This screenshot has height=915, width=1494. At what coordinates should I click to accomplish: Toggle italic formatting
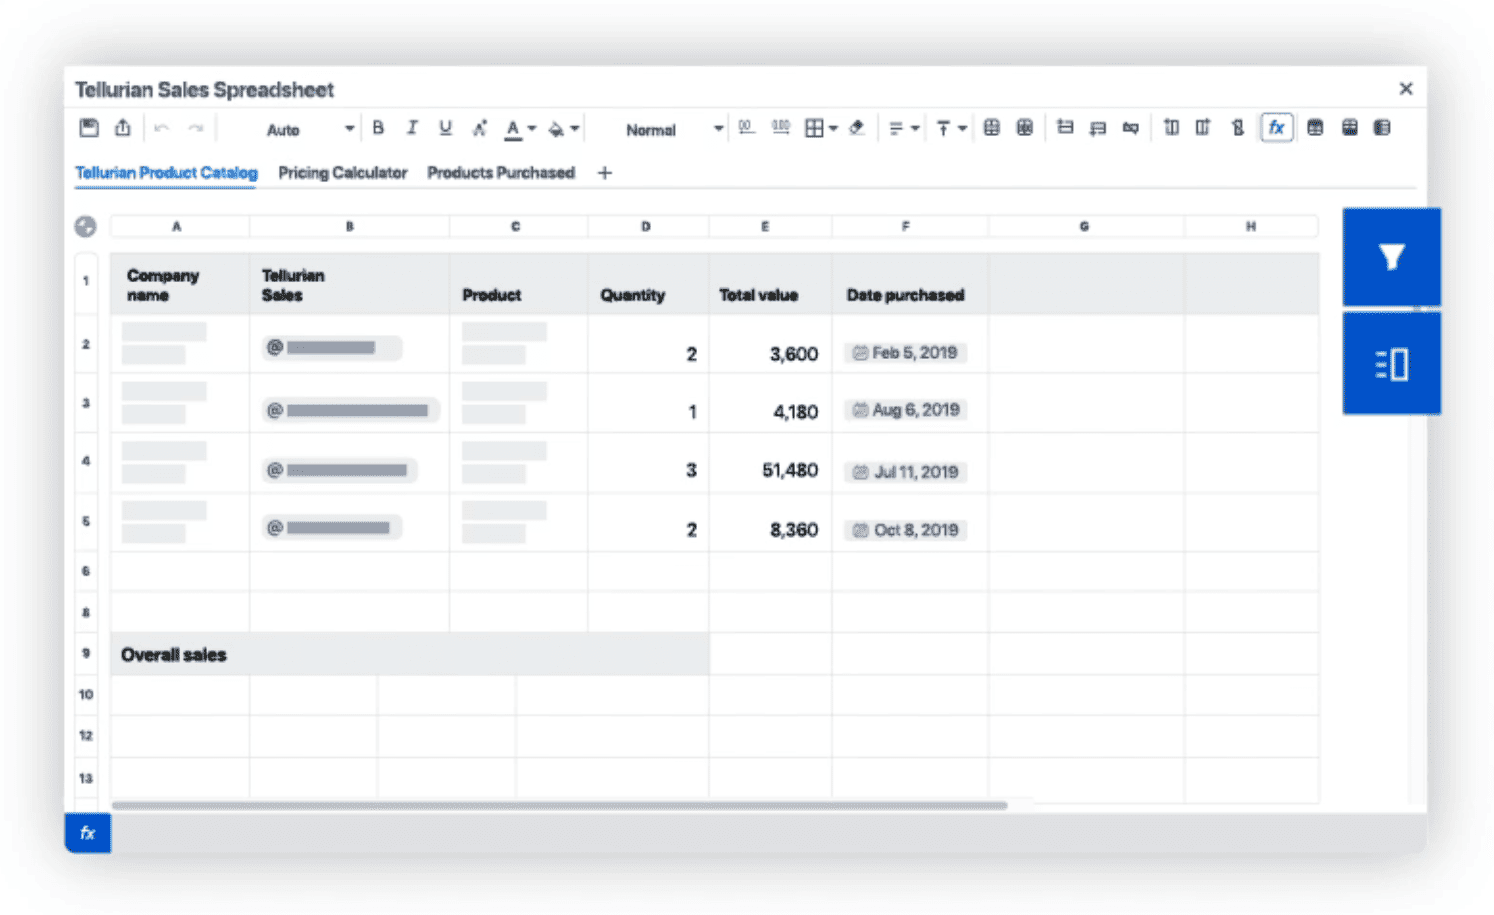pyautogui.click(x=411, y=128)
